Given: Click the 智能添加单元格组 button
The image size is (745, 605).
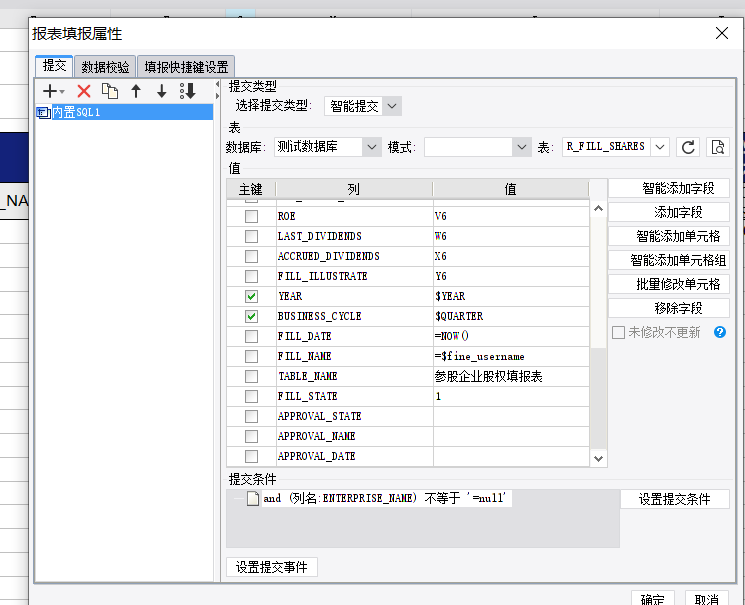Looking at the screenshot, I should [x=669, y=260].
